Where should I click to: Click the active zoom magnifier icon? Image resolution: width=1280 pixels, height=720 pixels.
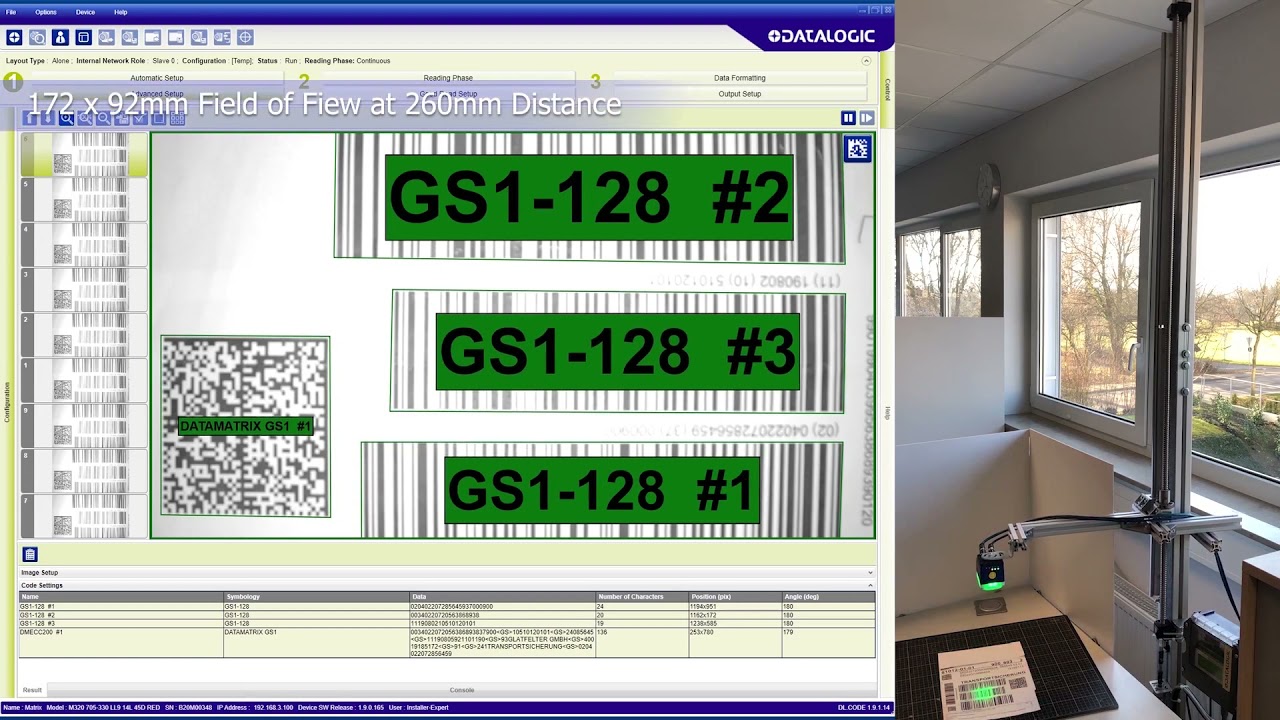(x=67, y=118)
